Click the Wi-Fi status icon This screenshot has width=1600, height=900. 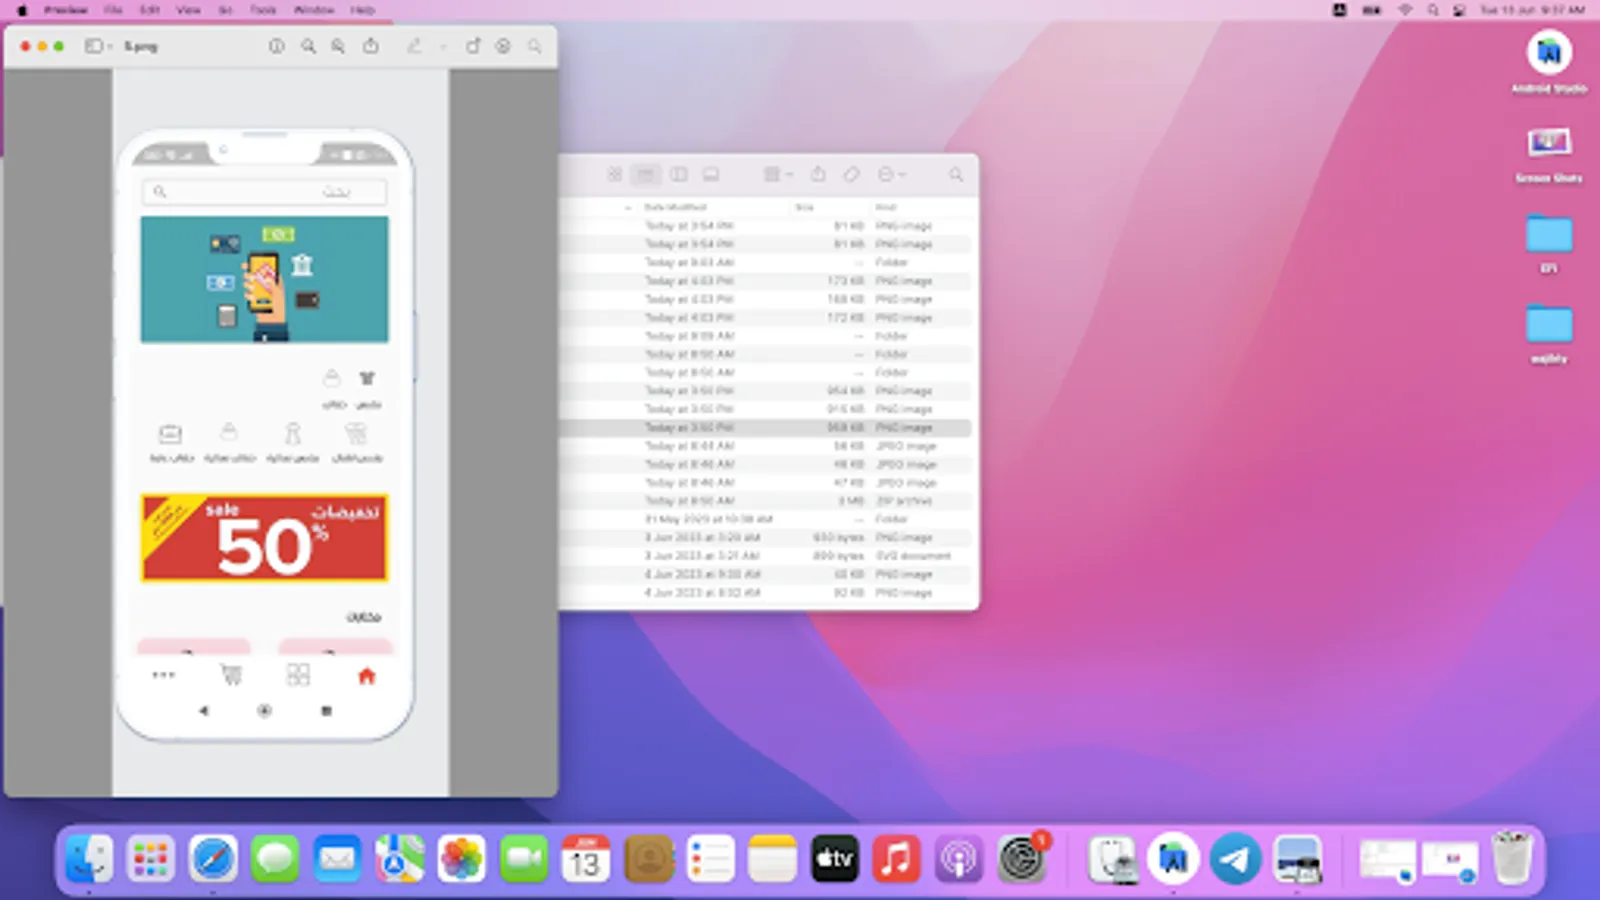pos(1405,10)
